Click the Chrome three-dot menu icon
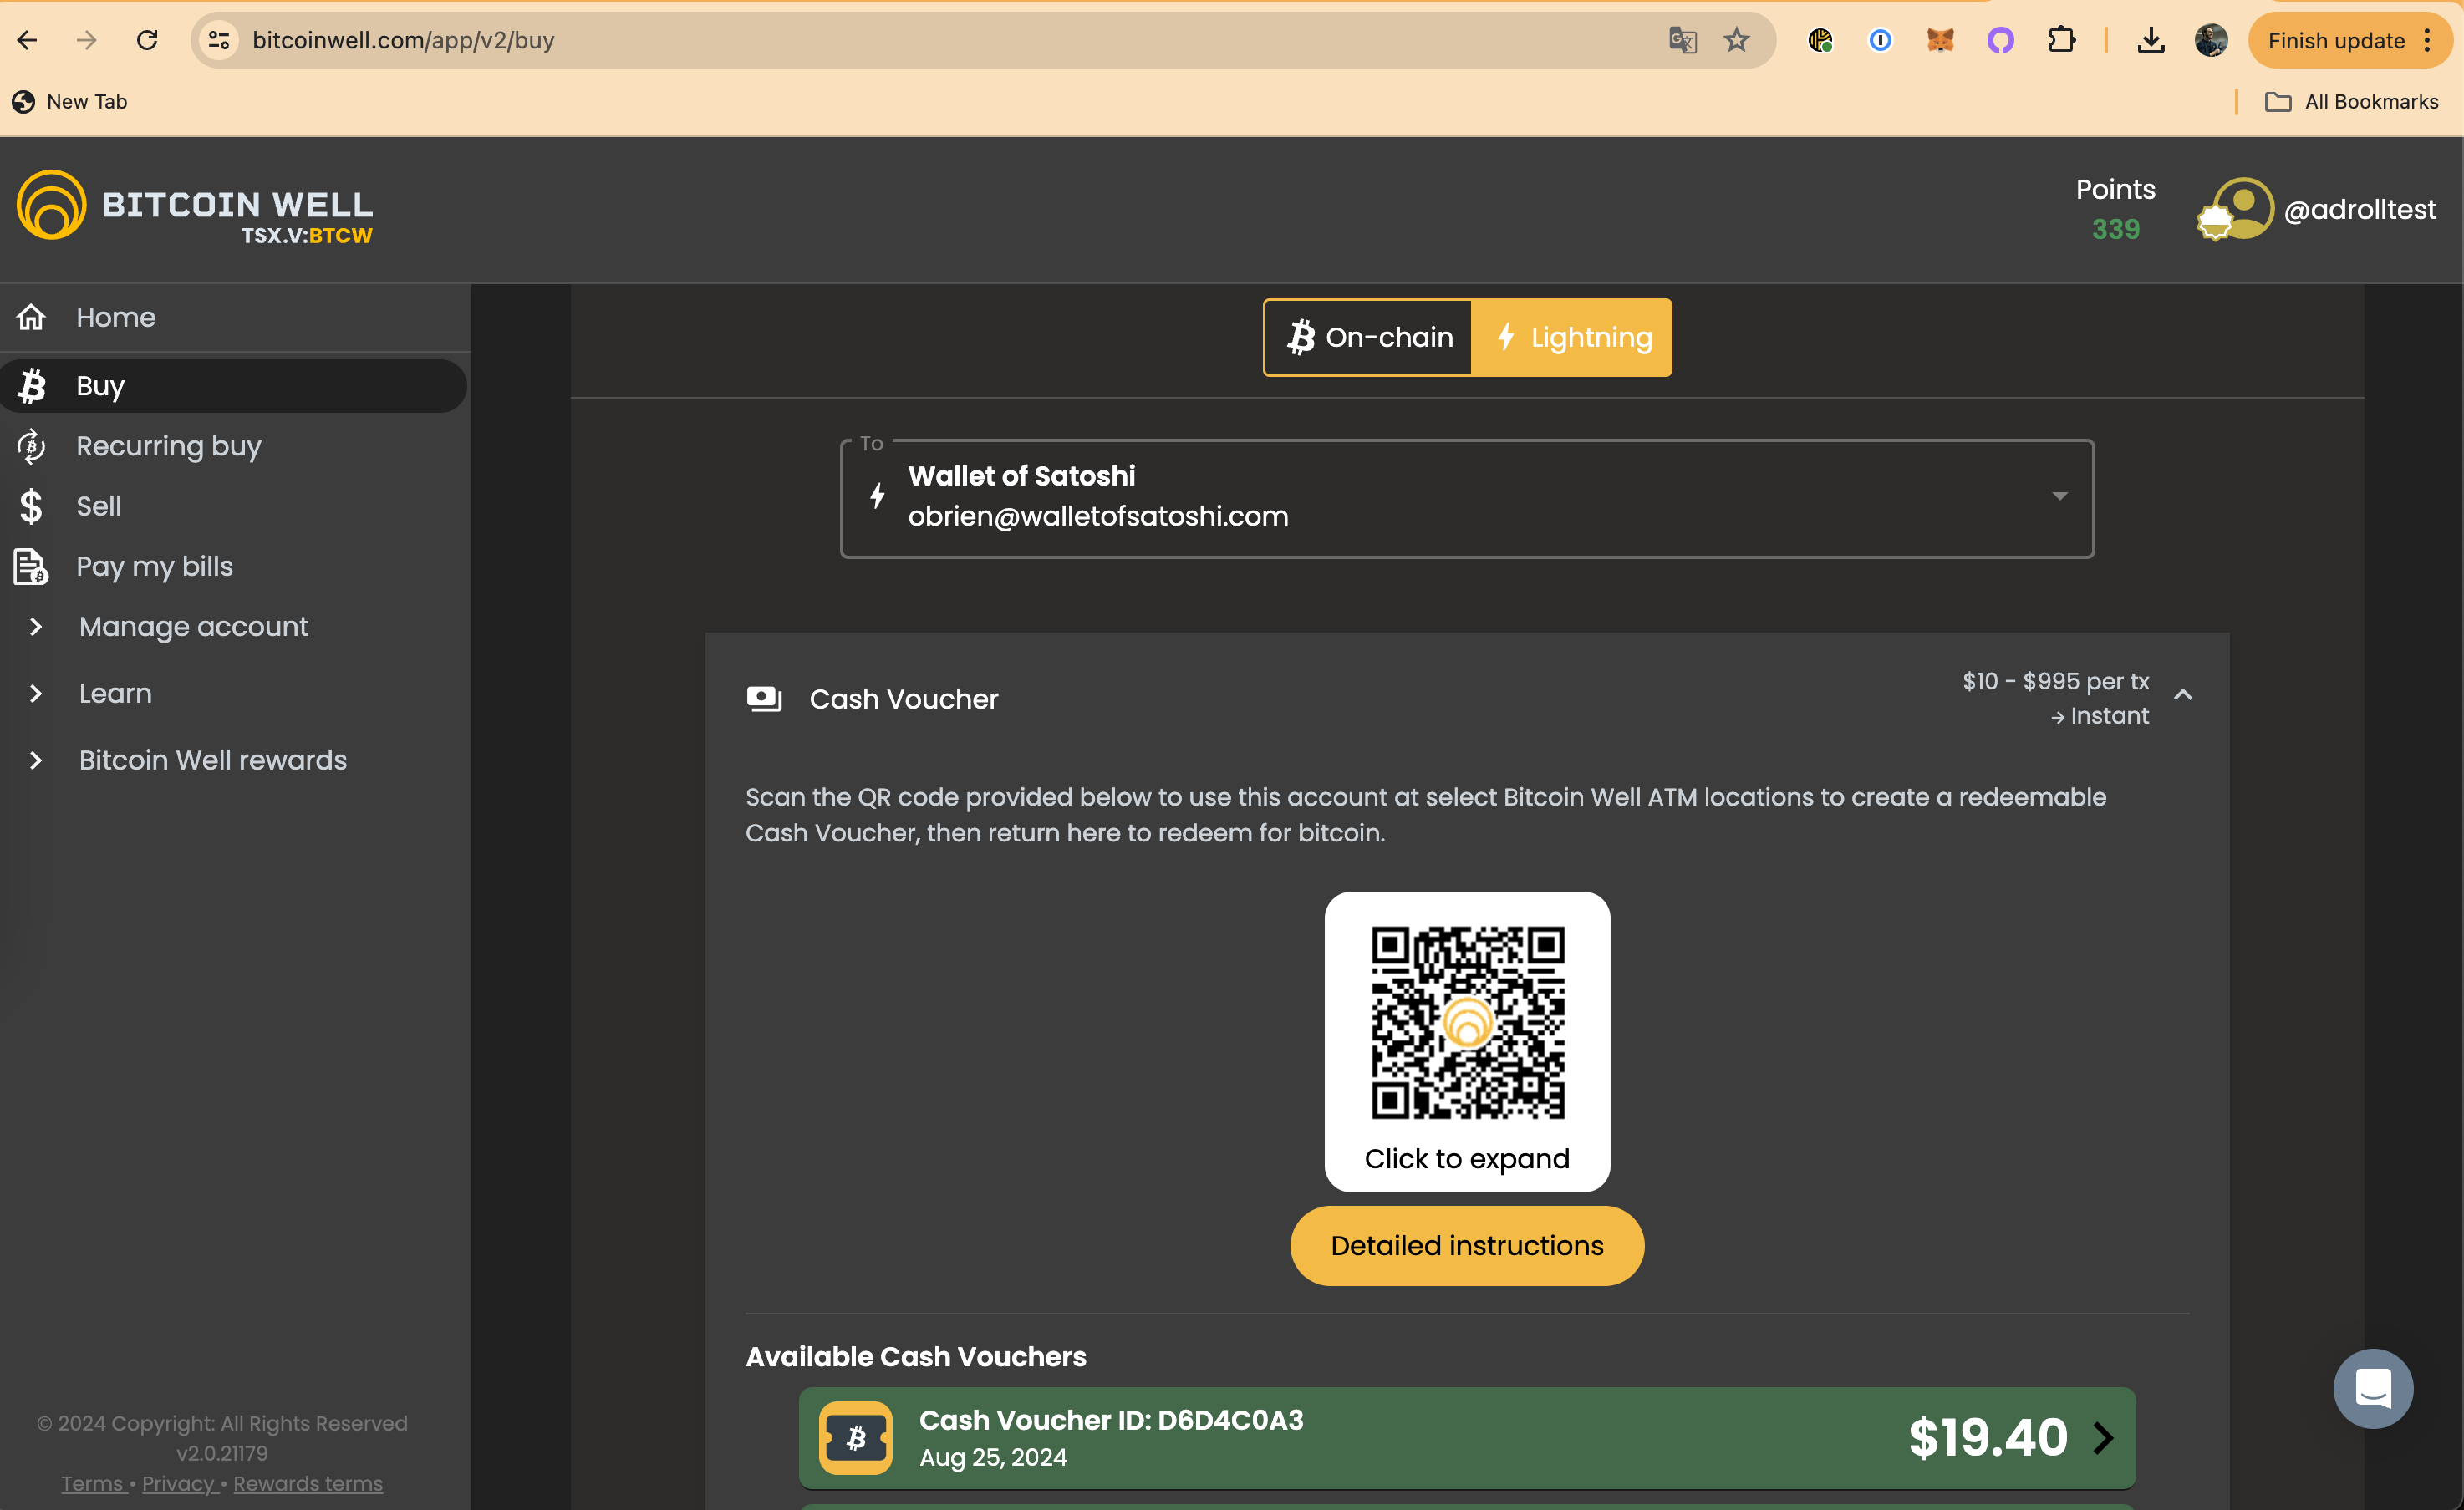Viewport: 2464px width, 1510px height. (2427, 40)
